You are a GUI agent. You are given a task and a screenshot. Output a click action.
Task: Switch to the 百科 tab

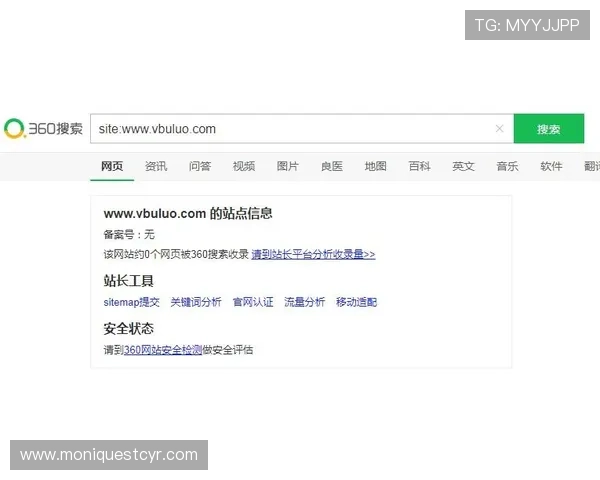(x=419, y=166)
